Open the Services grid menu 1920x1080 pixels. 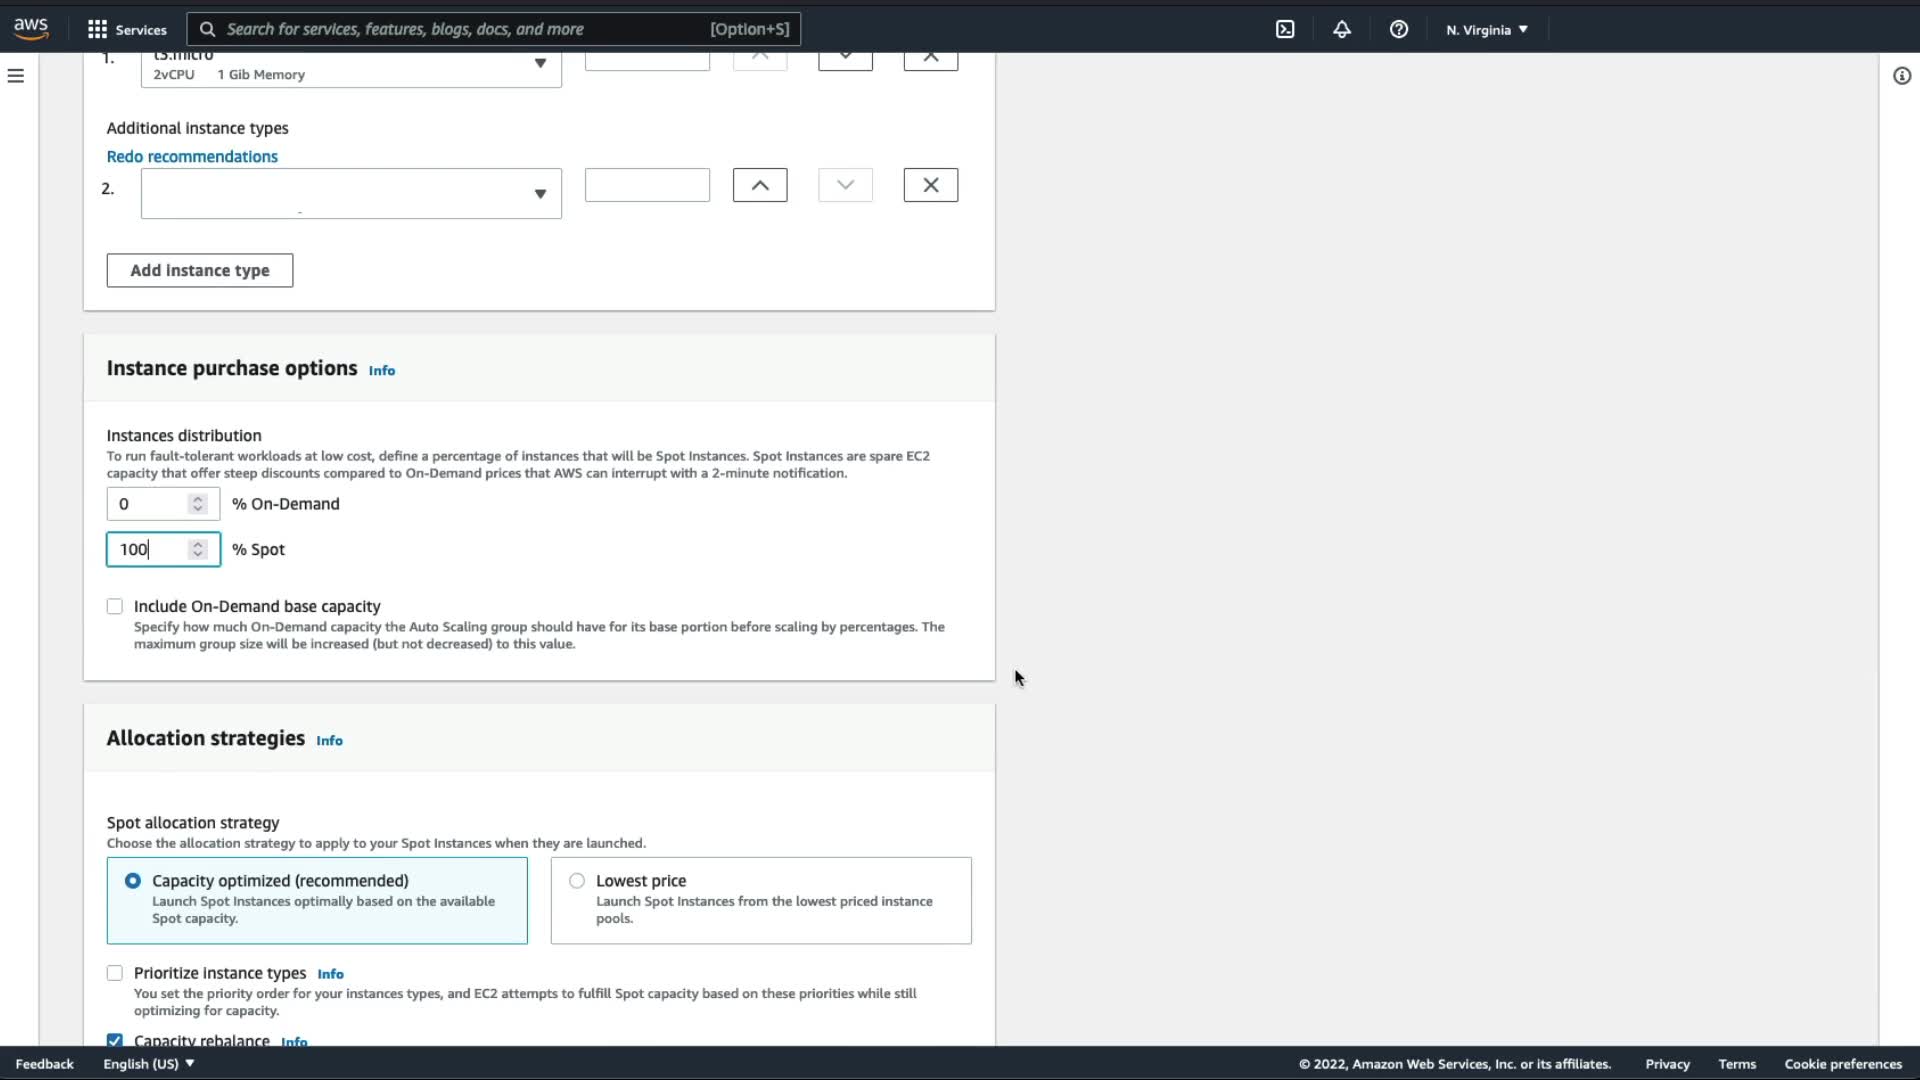(x=126, y=29)
